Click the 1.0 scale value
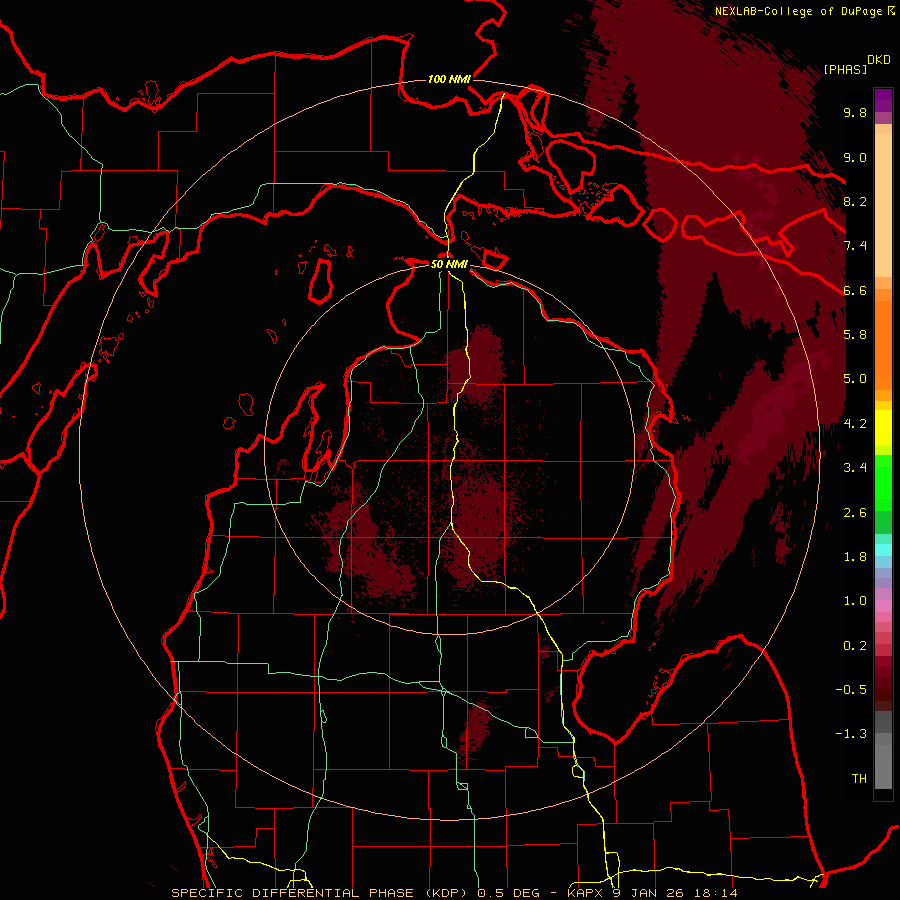This screenshot has height=900, width=900. click(855, 600)
